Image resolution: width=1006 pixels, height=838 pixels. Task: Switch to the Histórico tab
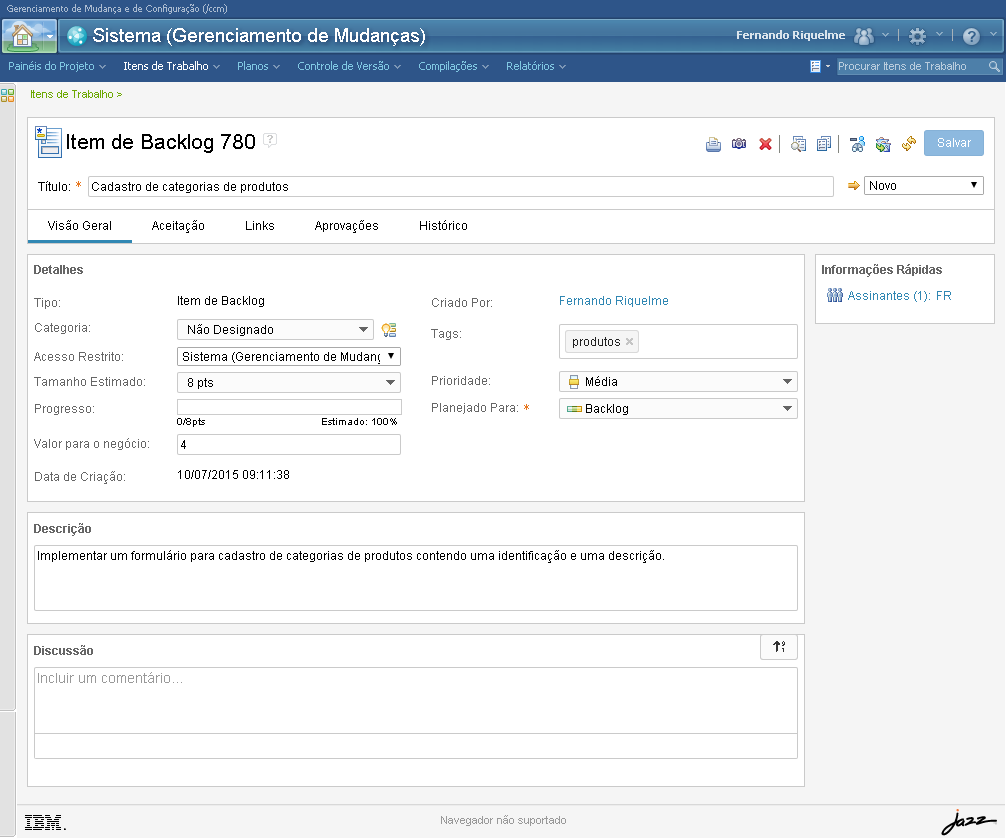pos(443,226)
